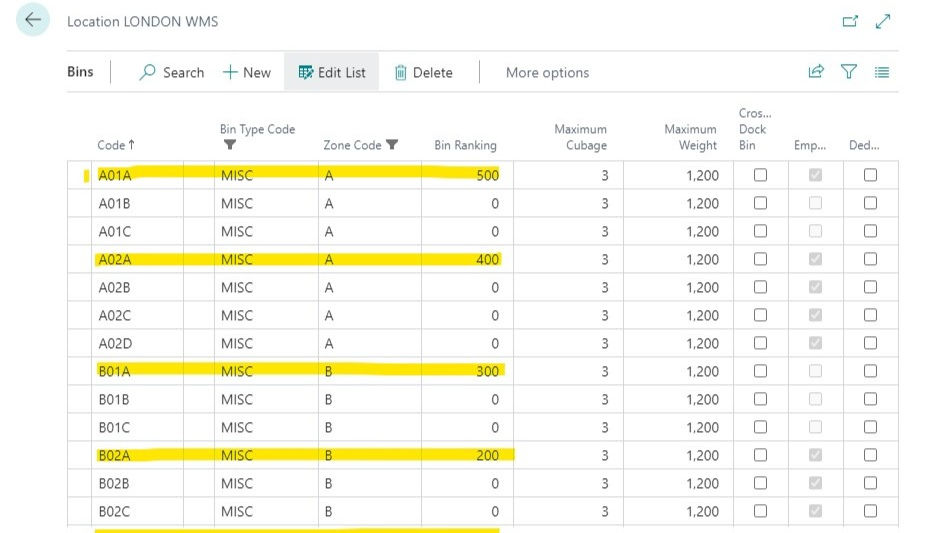Viewport: 949px width, 533px height.
Task: Click Maximum Cubage cell for B01B
Action: click(x=568, y=399)
